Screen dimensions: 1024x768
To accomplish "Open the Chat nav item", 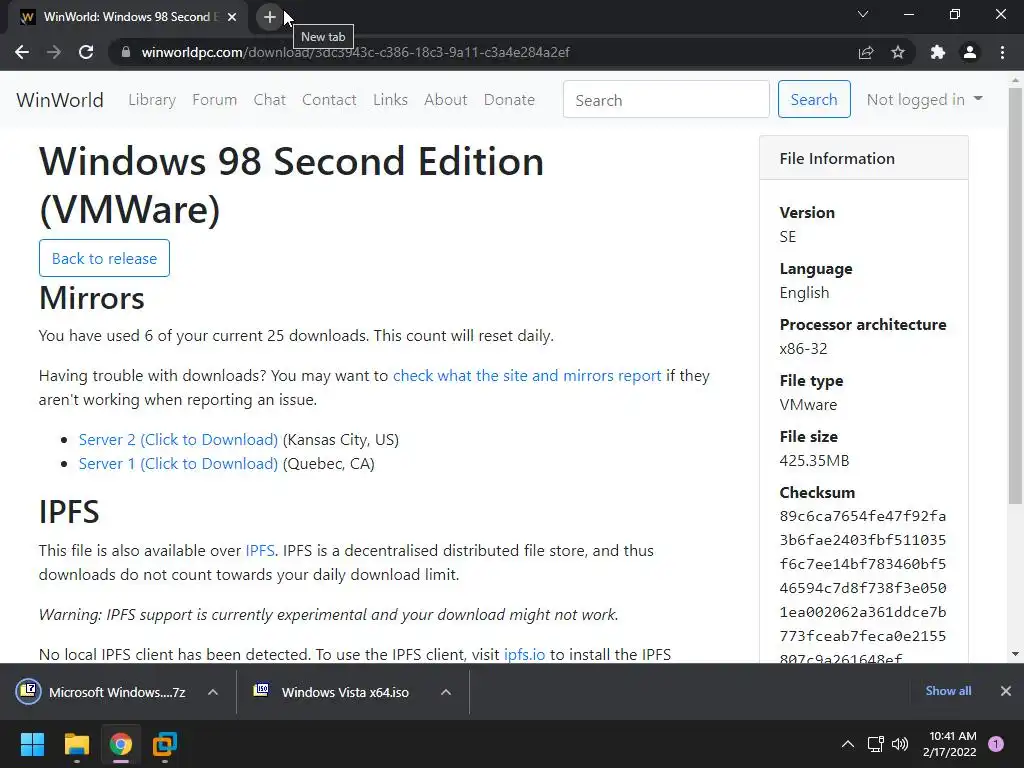I will point(270,100).
